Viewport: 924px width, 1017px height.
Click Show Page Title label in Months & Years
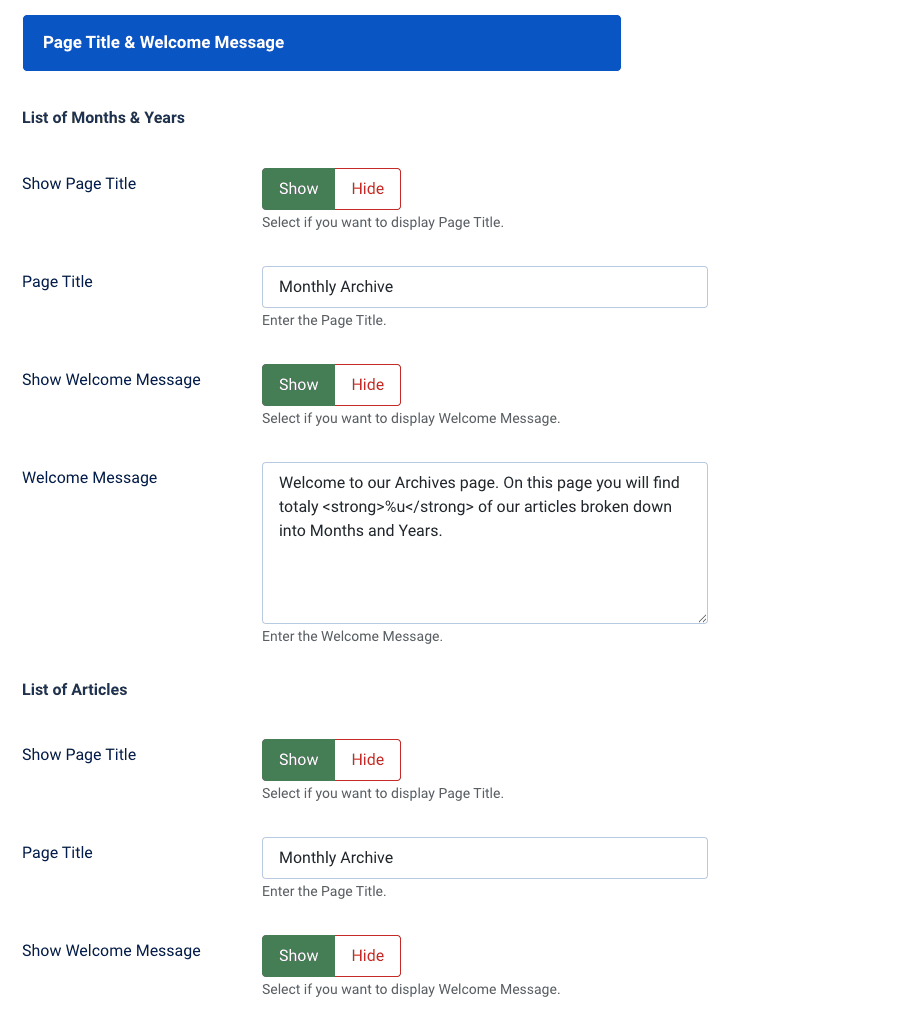(79, 184)
